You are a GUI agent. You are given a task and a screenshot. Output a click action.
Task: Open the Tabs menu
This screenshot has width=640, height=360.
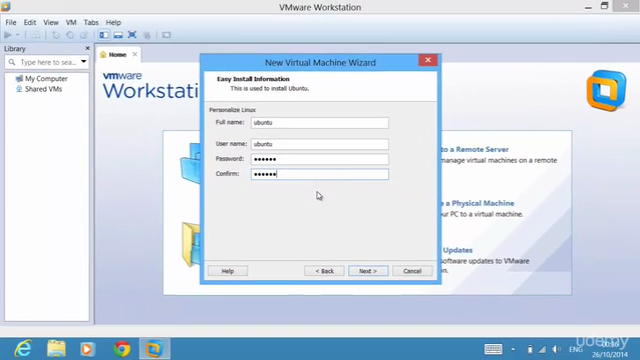[x=91, y=22]
